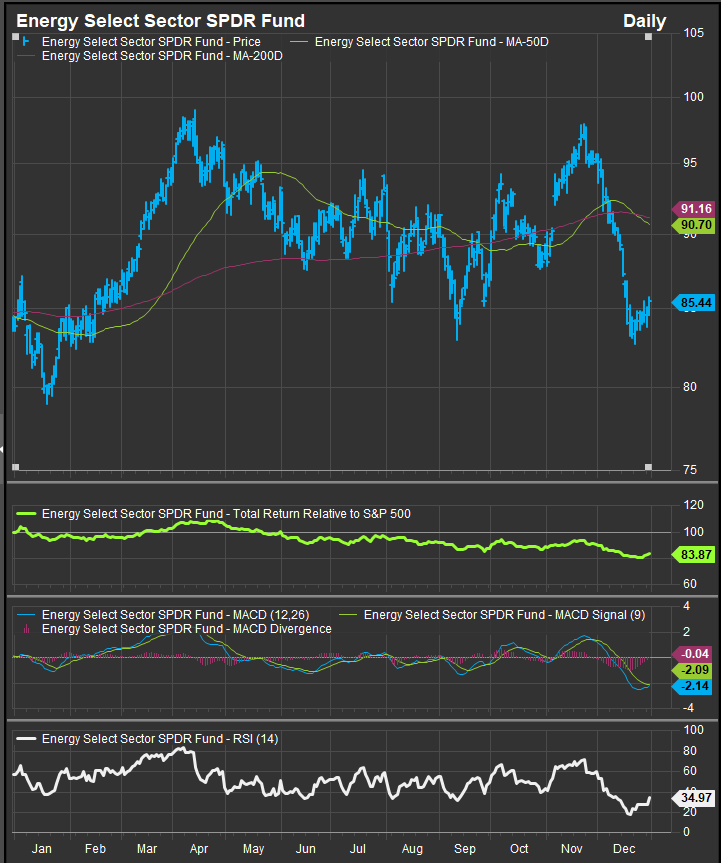Click the Mar label on time axis
This screenshot has width=721, height=863.
147,849
